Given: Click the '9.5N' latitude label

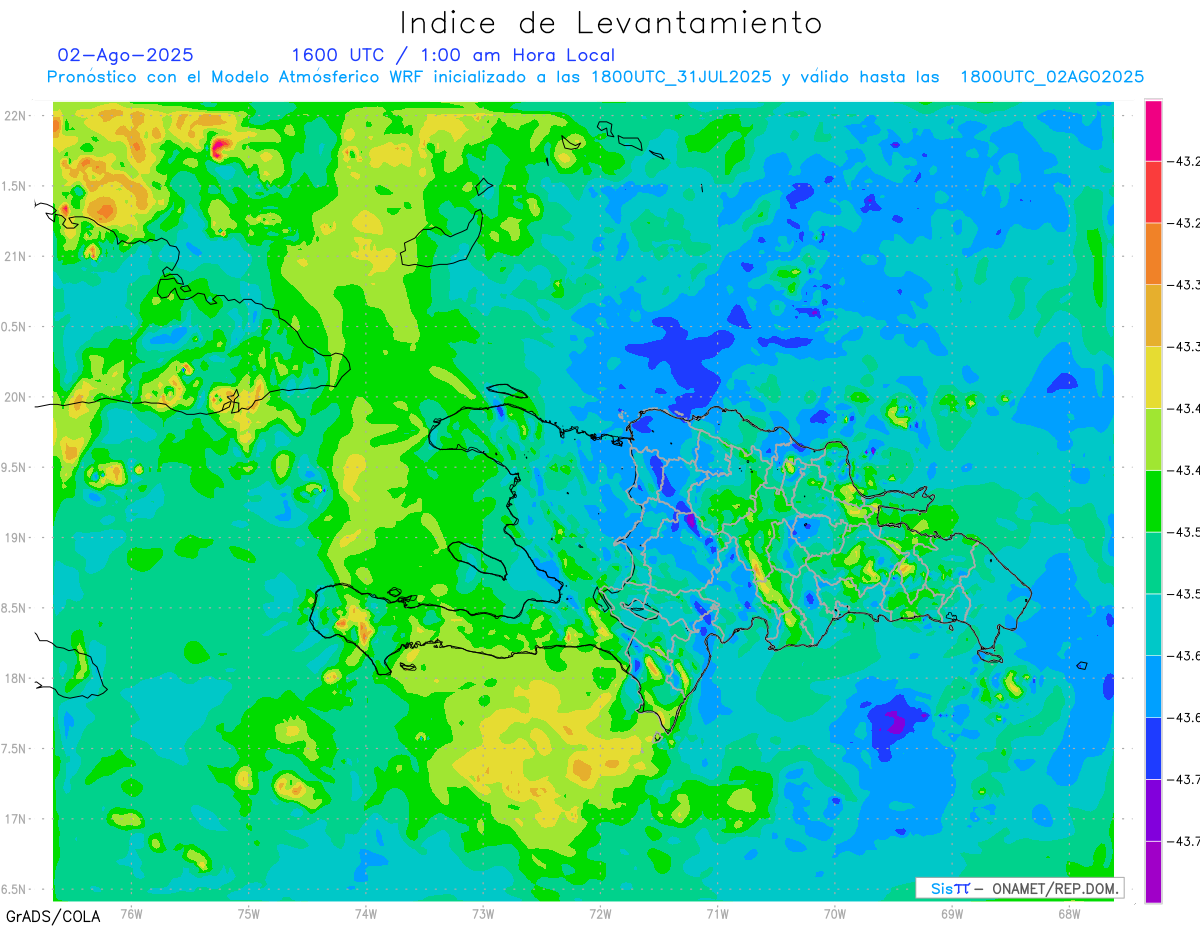Looking at the screenshot, I should [13, 467].
